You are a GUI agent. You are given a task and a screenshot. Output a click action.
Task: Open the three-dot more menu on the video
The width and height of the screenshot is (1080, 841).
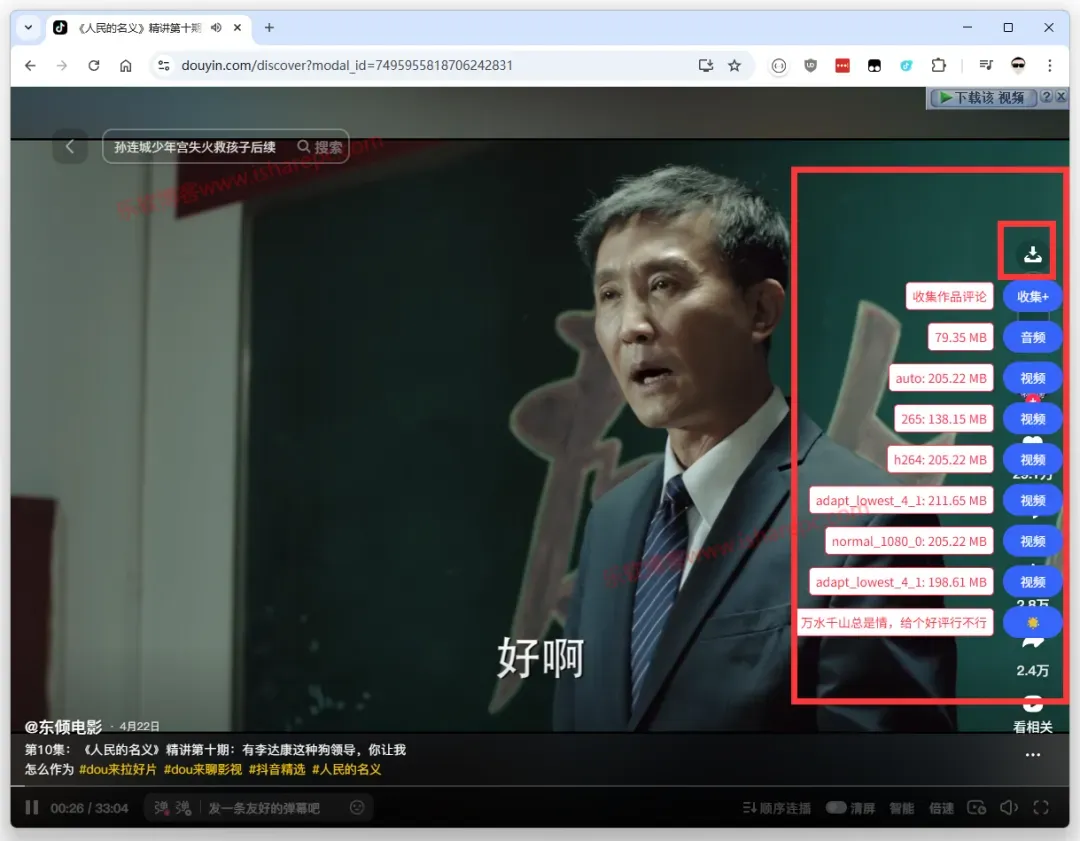tap(1032, 755)
